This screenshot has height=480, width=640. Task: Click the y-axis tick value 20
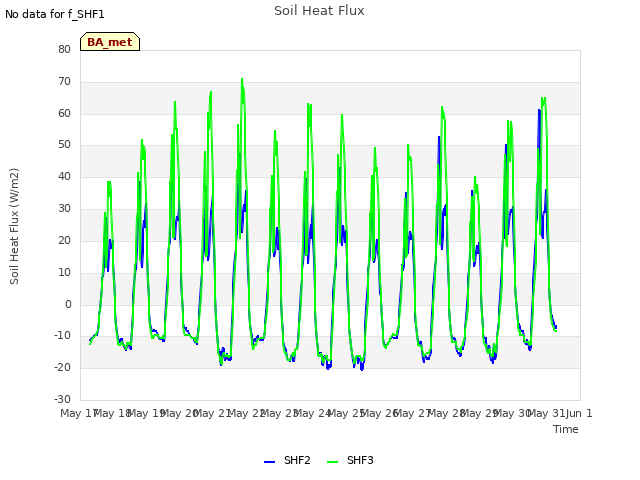(x=64, y=240)
